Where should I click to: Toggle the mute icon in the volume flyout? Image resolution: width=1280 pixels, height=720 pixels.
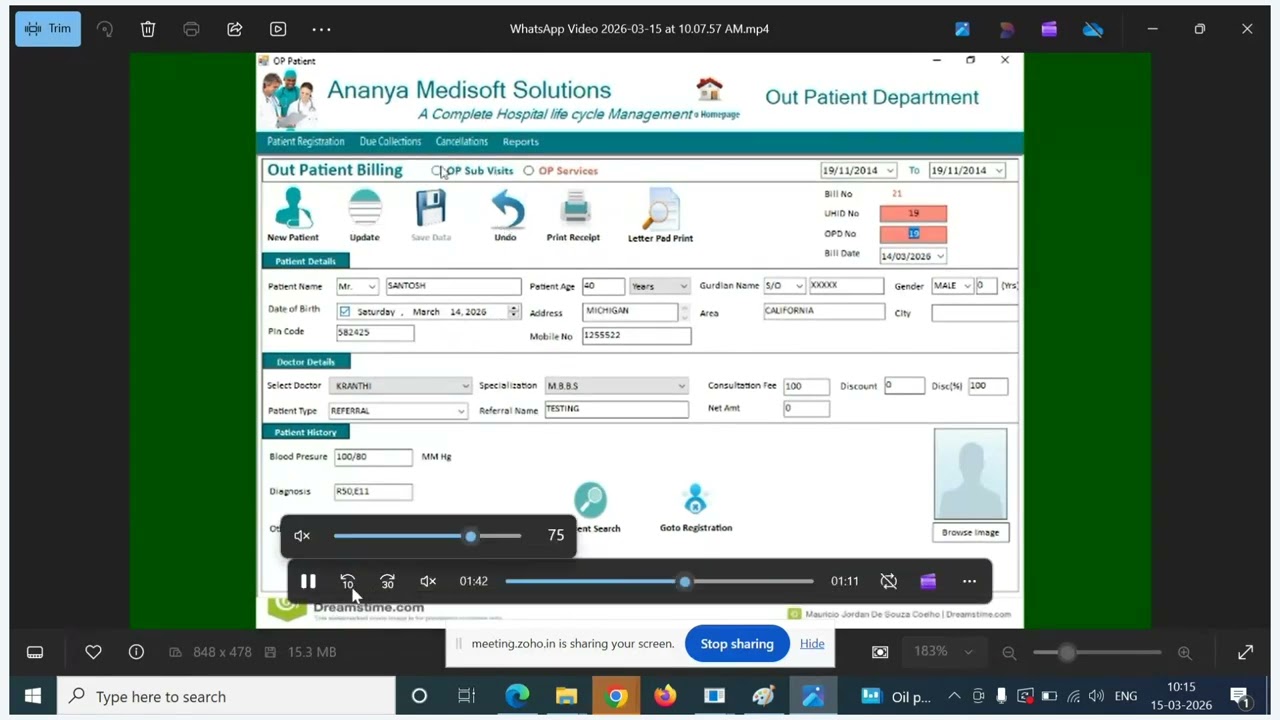click(x=302, y=536)
